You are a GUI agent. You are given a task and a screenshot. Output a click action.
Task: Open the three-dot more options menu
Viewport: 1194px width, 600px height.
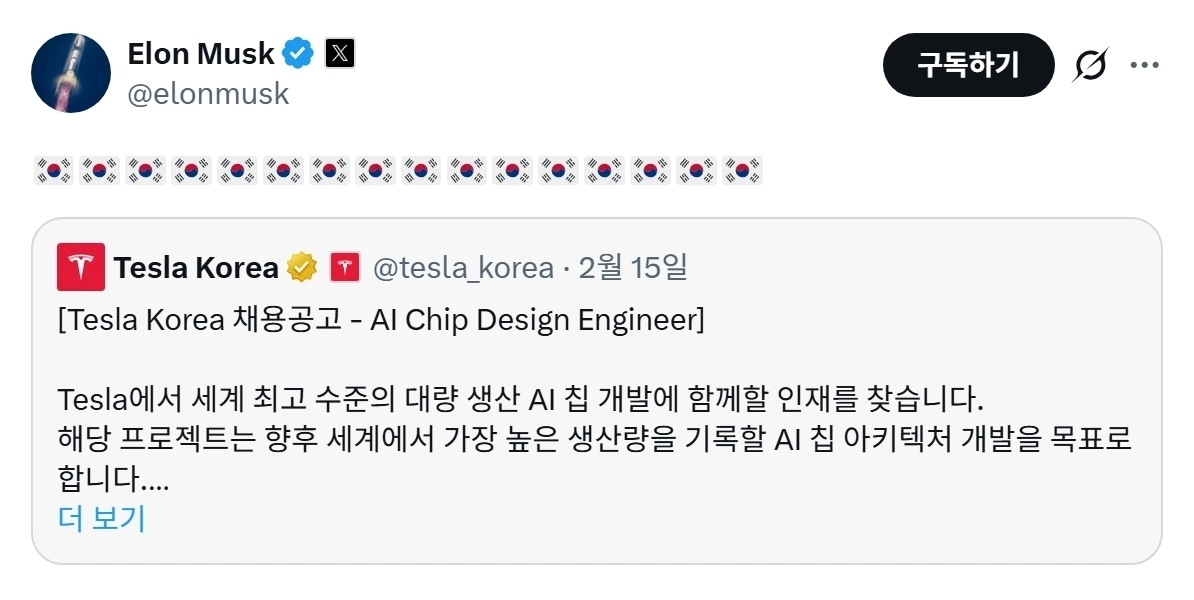coord(1144,66)
